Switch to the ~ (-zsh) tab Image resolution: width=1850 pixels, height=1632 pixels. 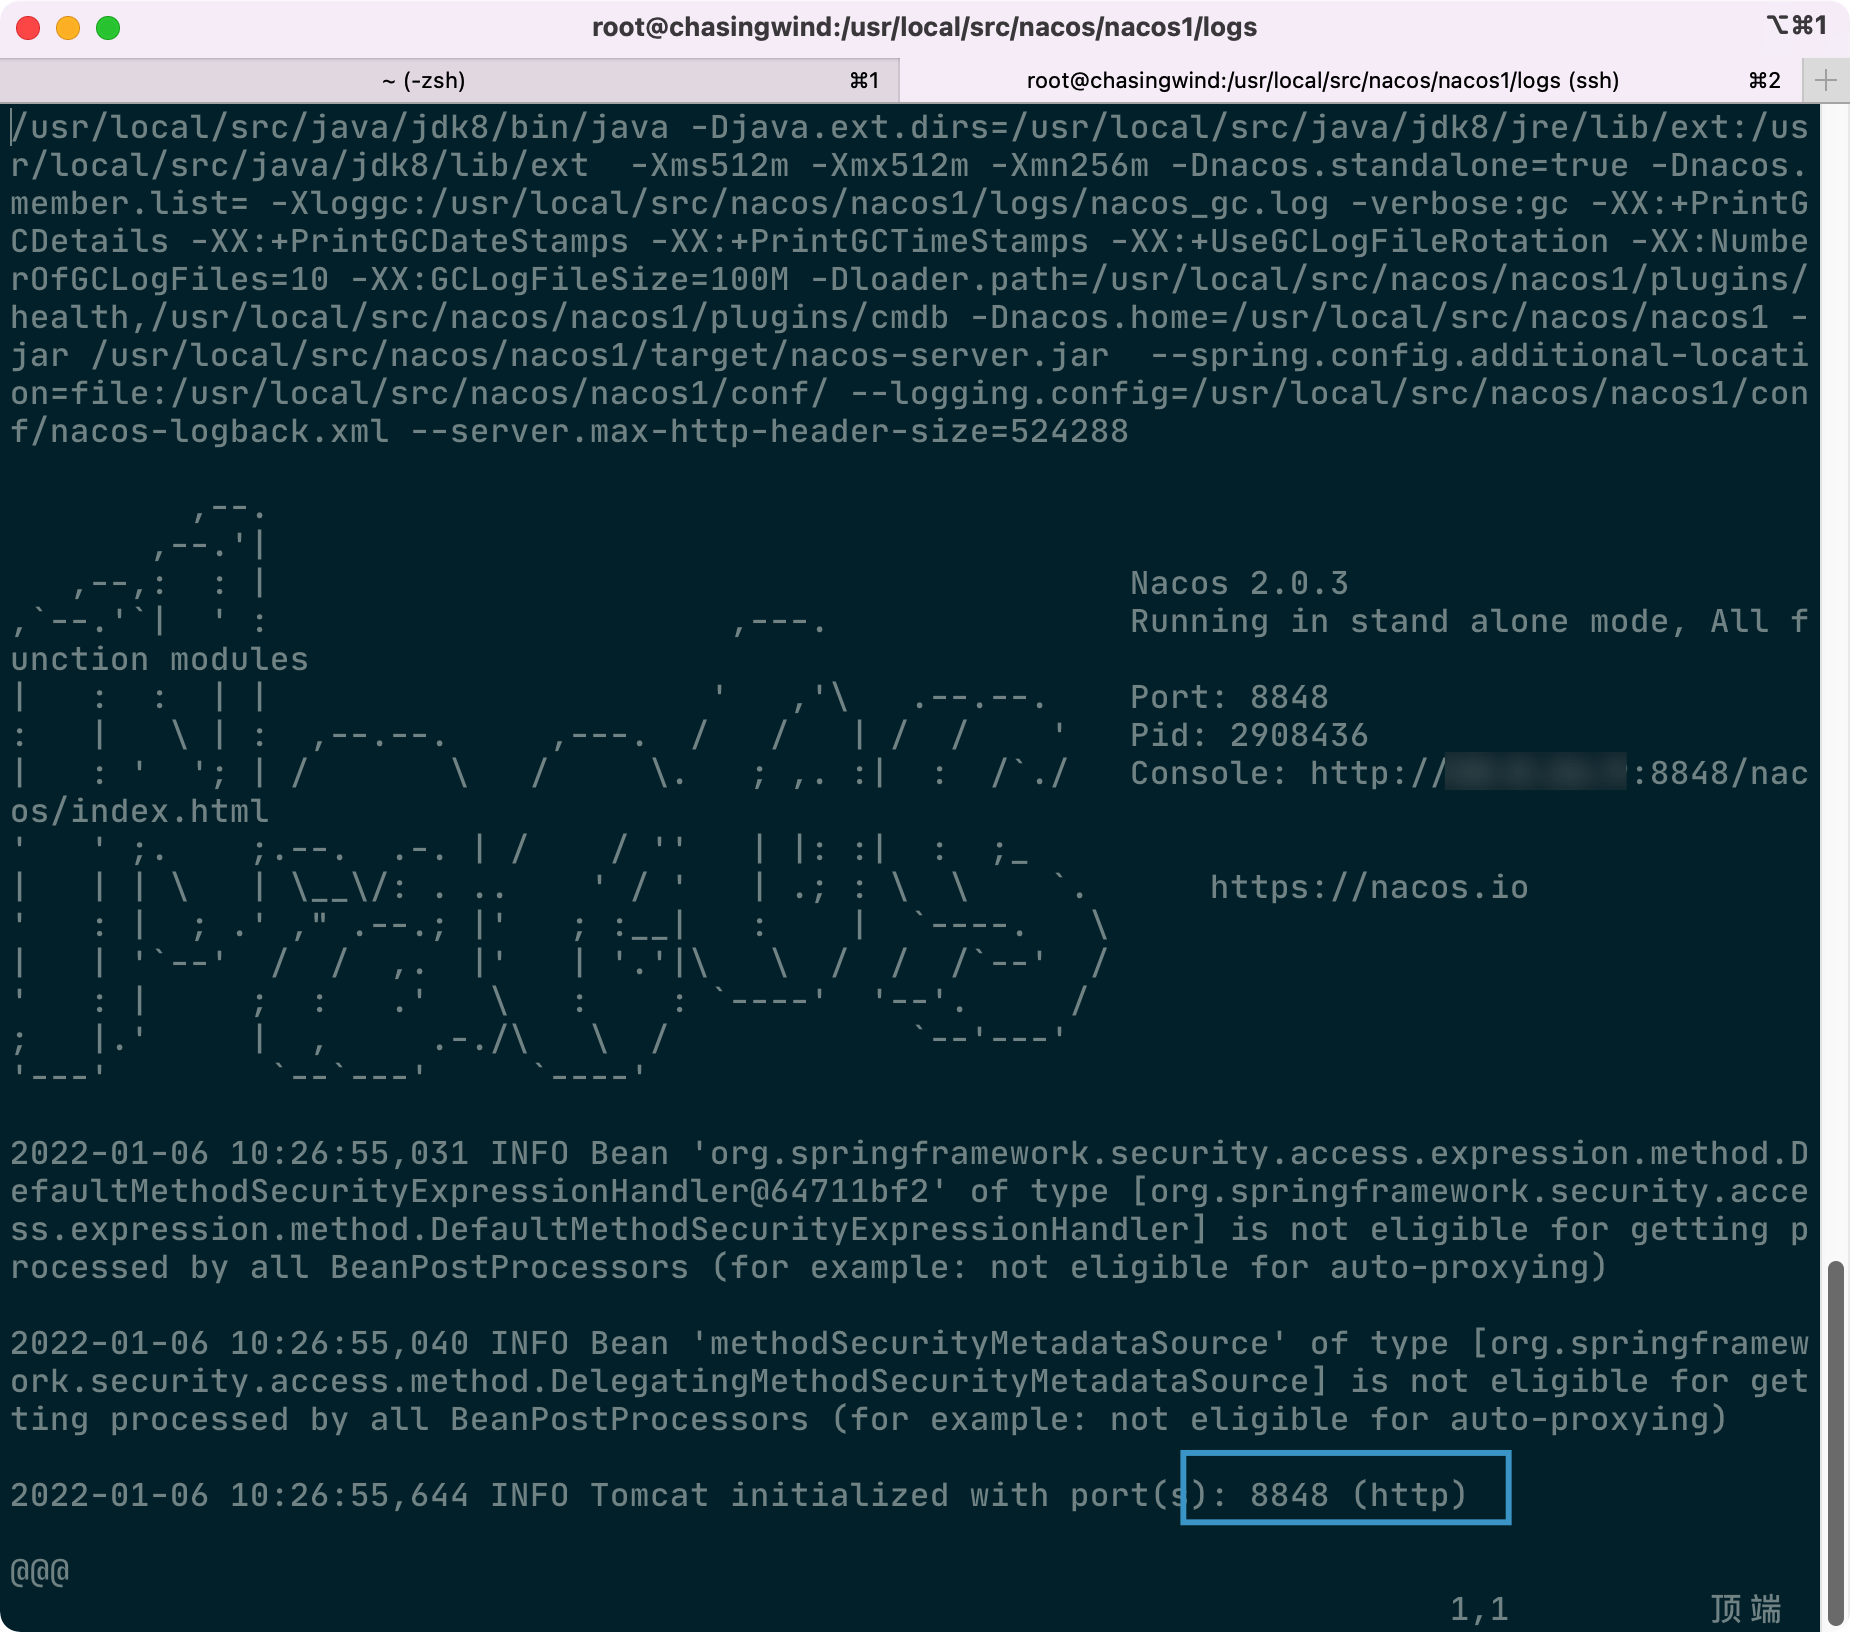click(x=450, y=80)
